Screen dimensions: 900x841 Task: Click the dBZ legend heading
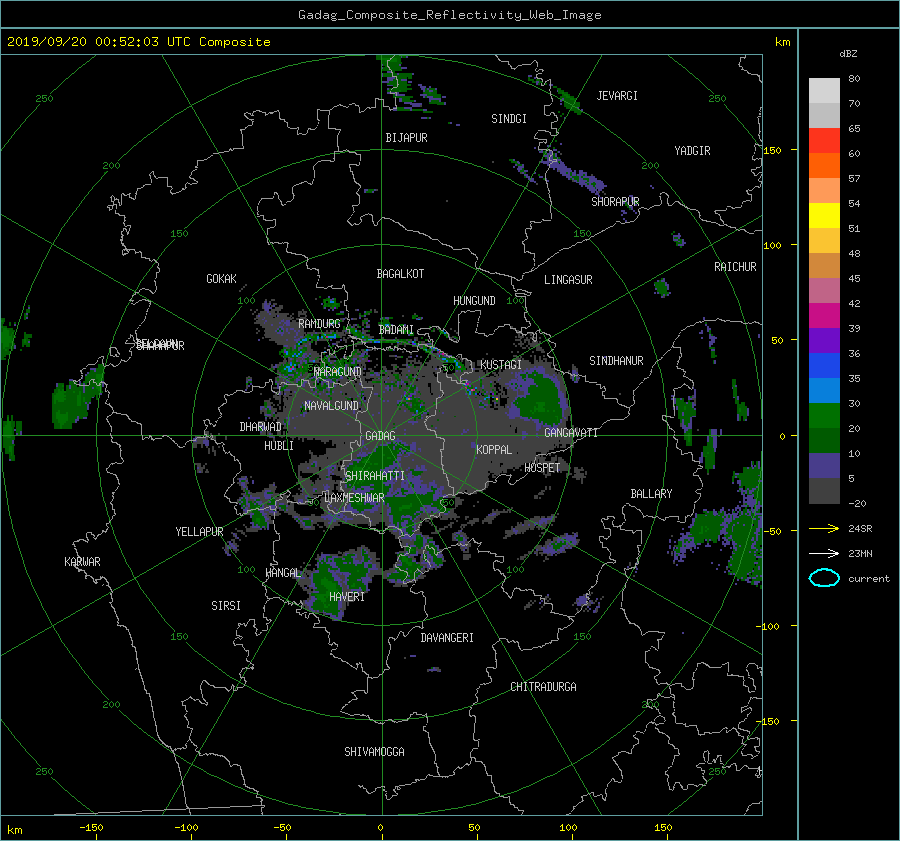tap(848, 53)
